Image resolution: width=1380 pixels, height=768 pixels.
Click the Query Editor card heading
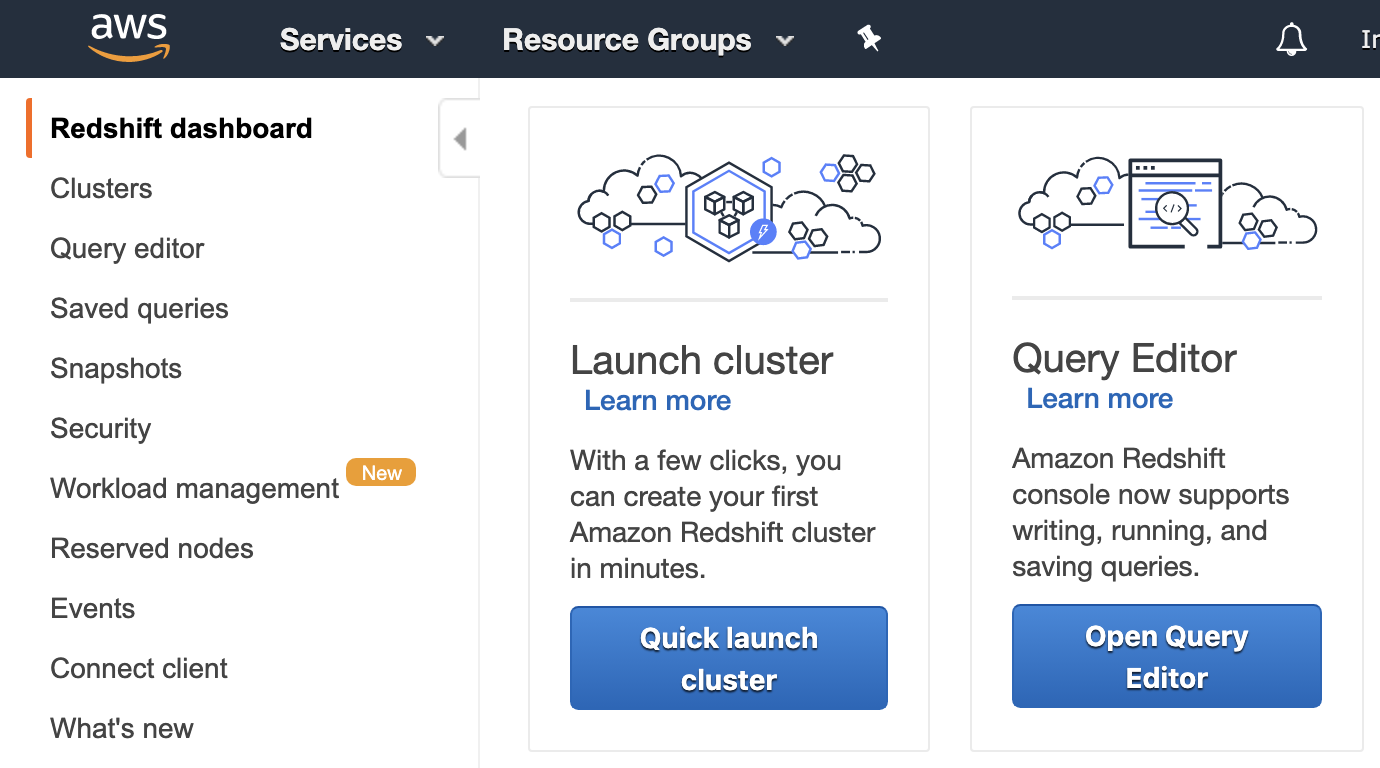coord(1124,358)
